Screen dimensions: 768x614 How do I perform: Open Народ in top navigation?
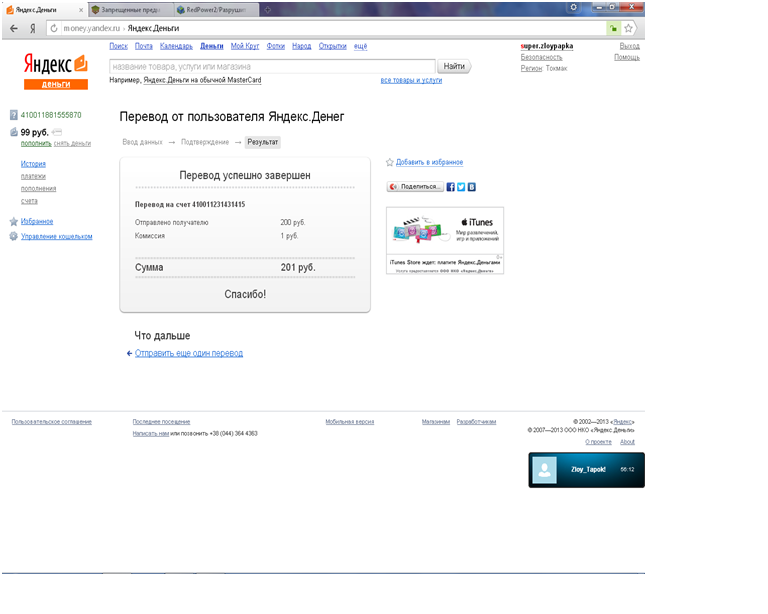302,46
